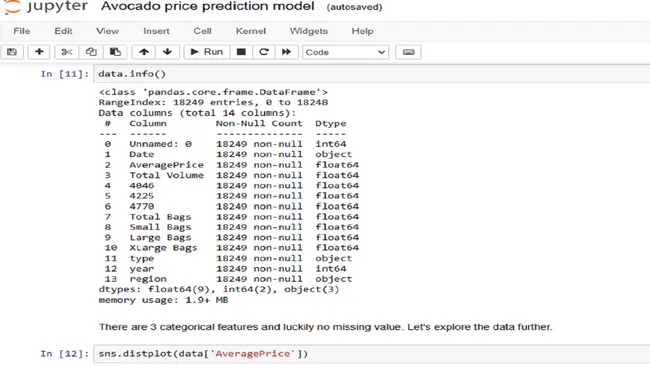Click the Total Volume row in output
This screenshot has height=366, width=650.
coord(231,175)
